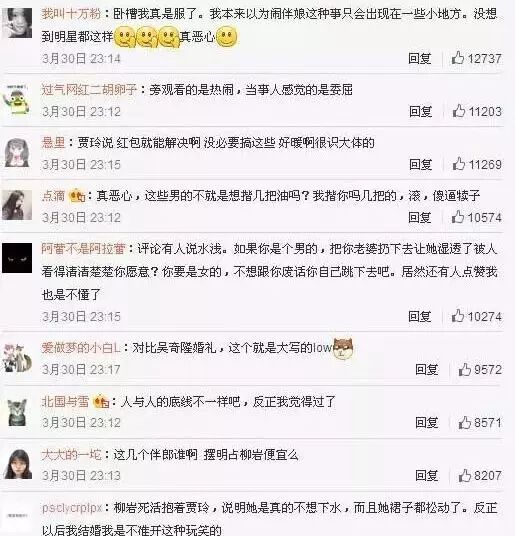515x536 pixels.
Task: Click the username psclycrplpx
Action: click(72, 508)
